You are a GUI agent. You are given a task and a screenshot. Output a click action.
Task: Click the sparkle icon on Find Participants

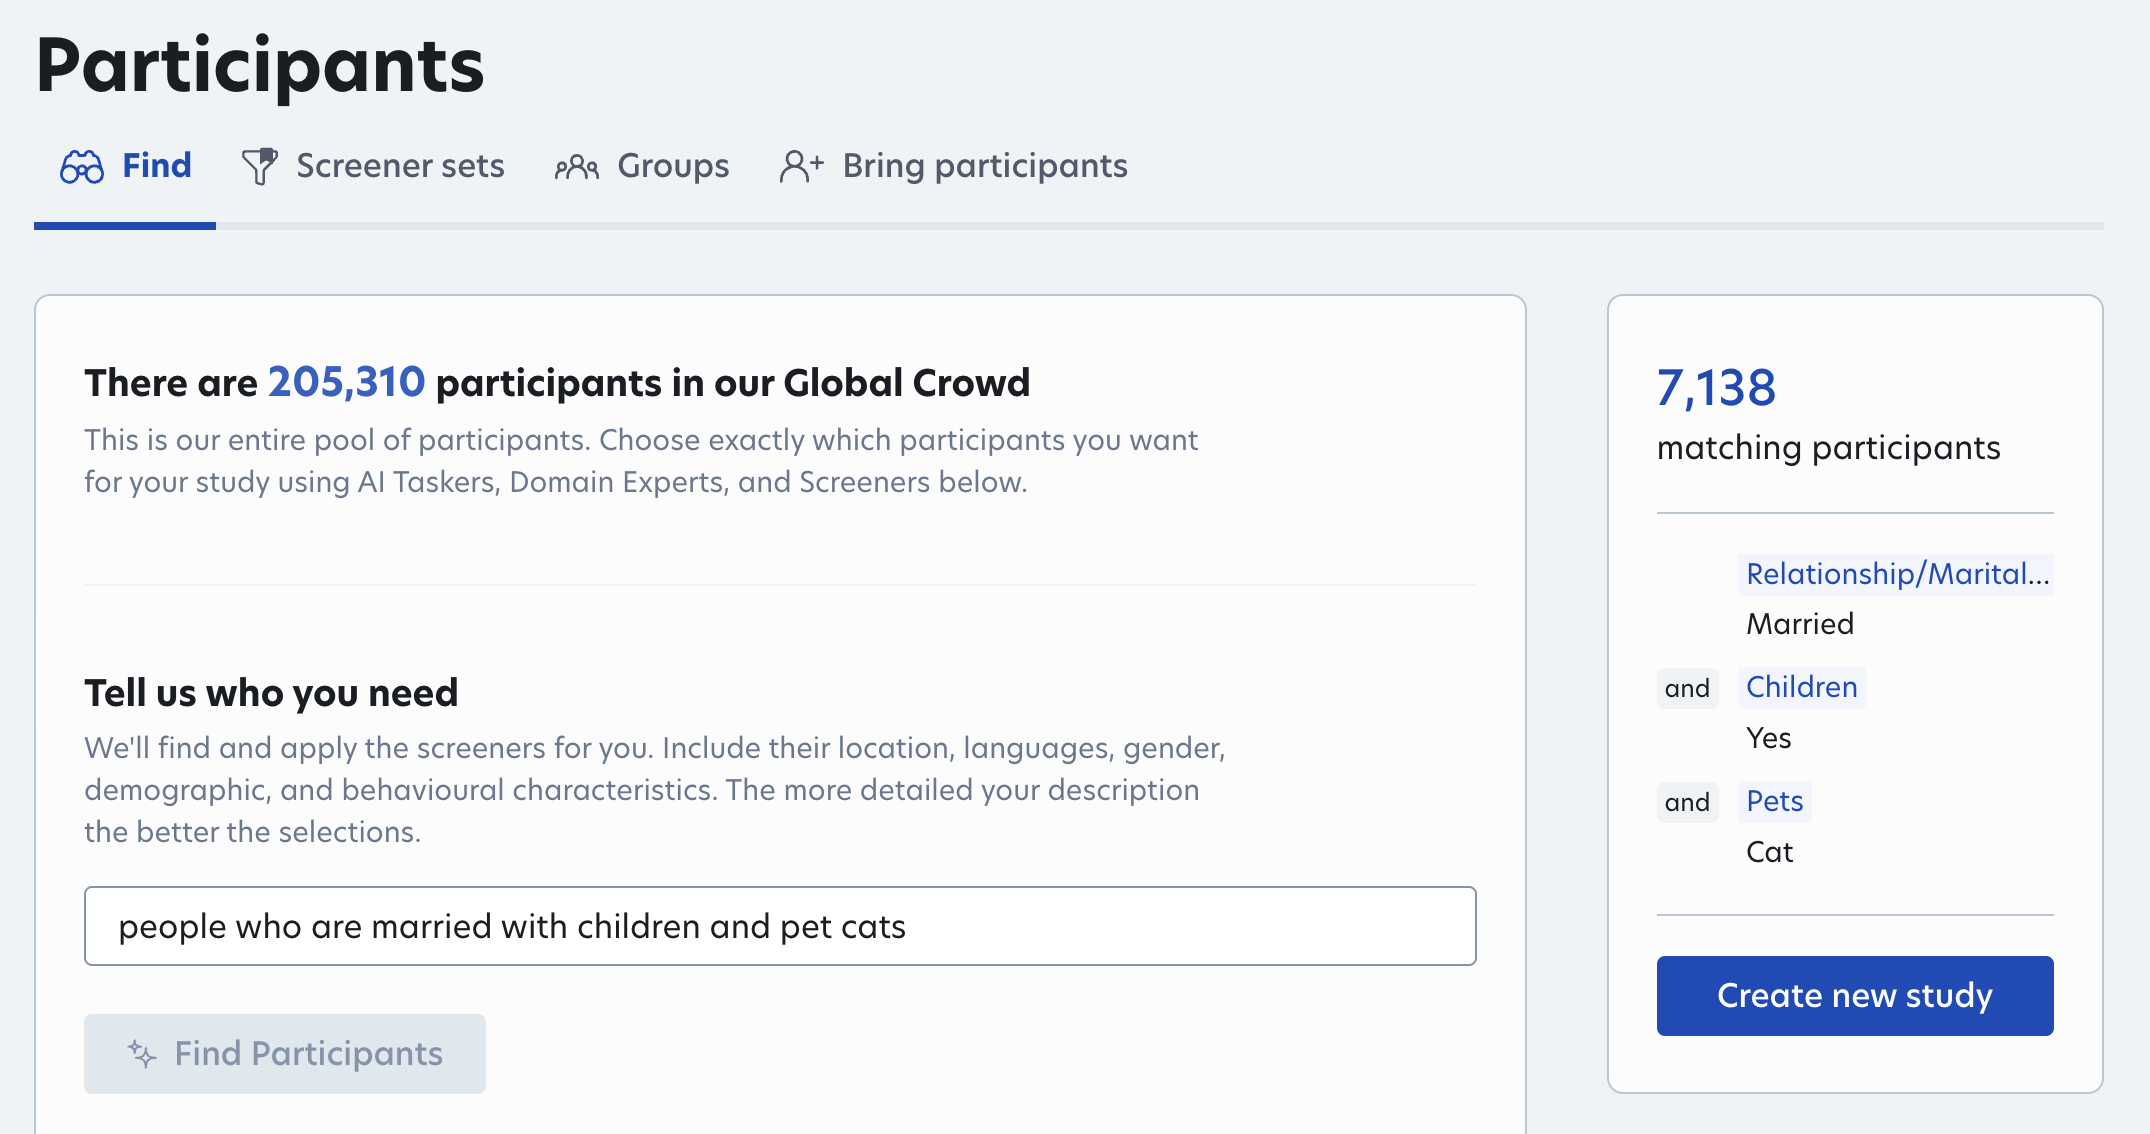point(142,1054)
